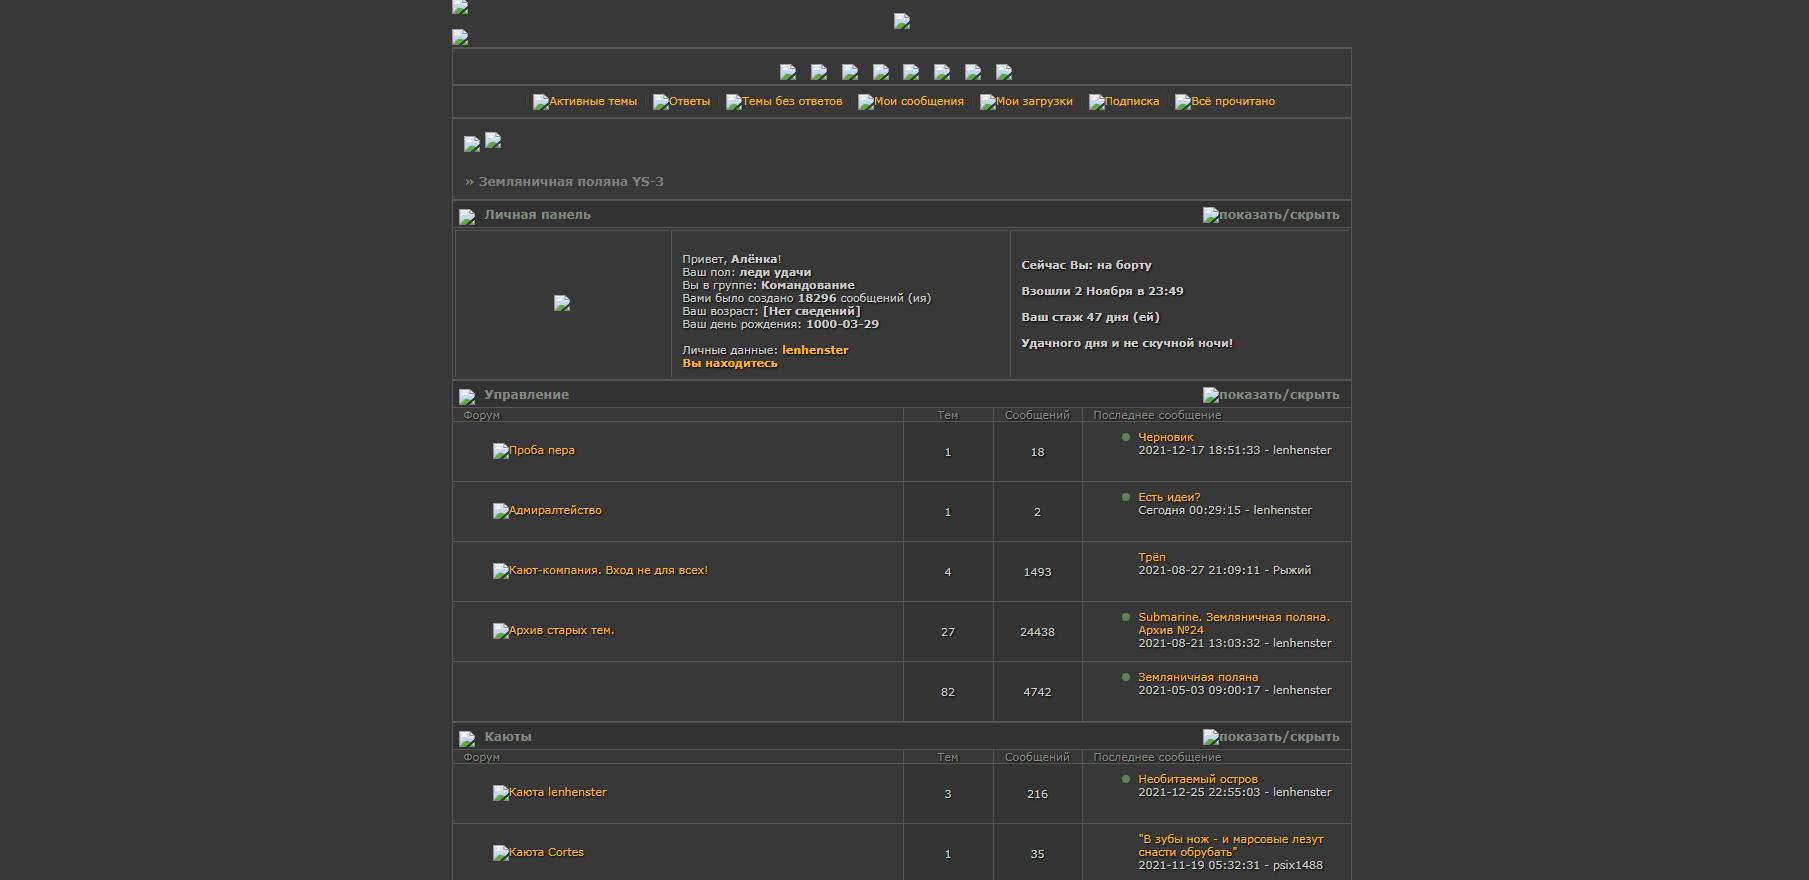Click the icon left of Управление header

coord(467,397)
